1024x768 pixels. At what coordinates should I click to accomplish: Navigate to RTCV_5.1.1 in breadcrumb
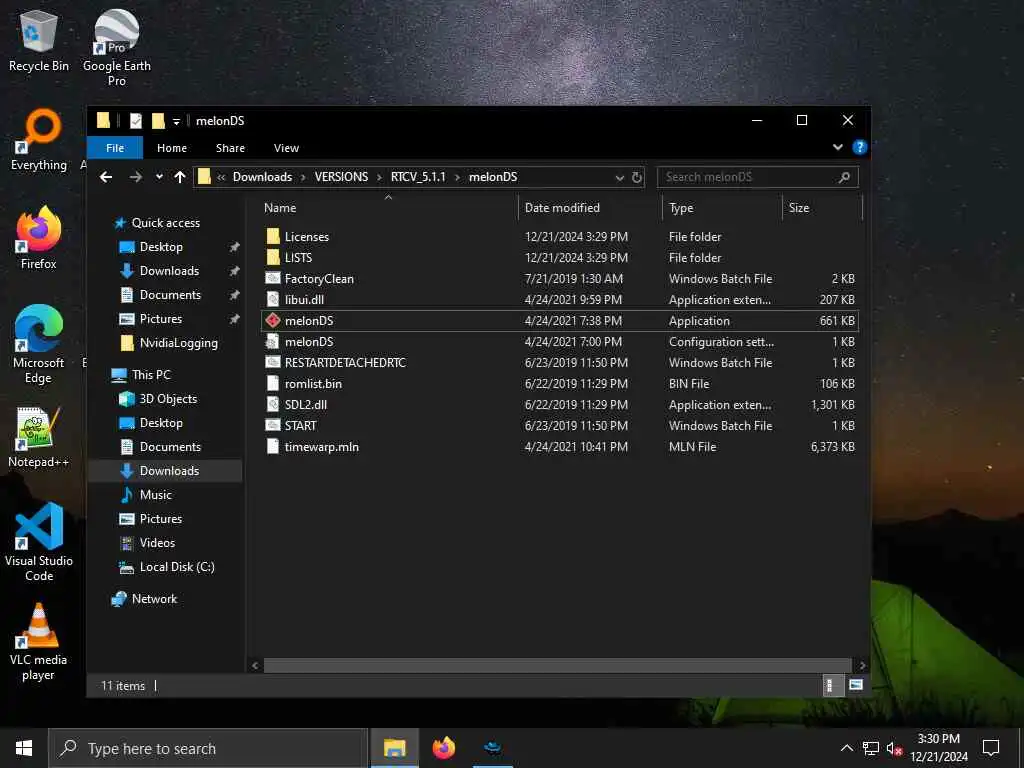coord(418,177)
